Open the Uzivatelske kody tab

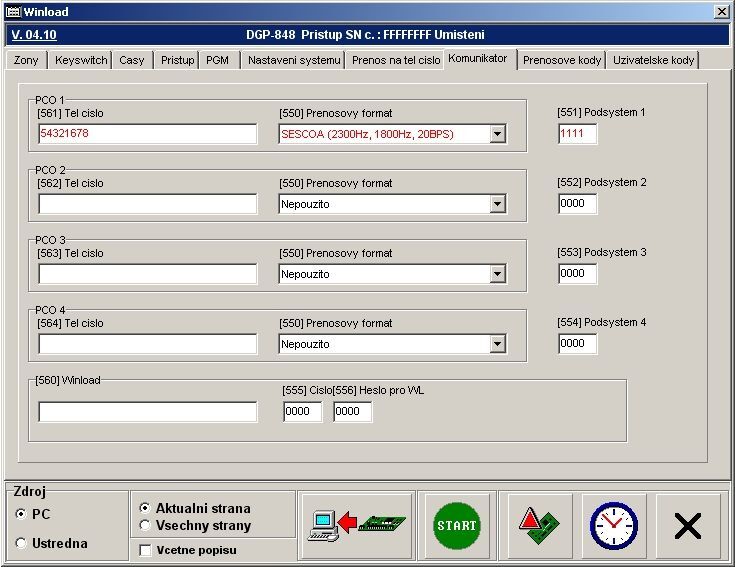point(654,60)
